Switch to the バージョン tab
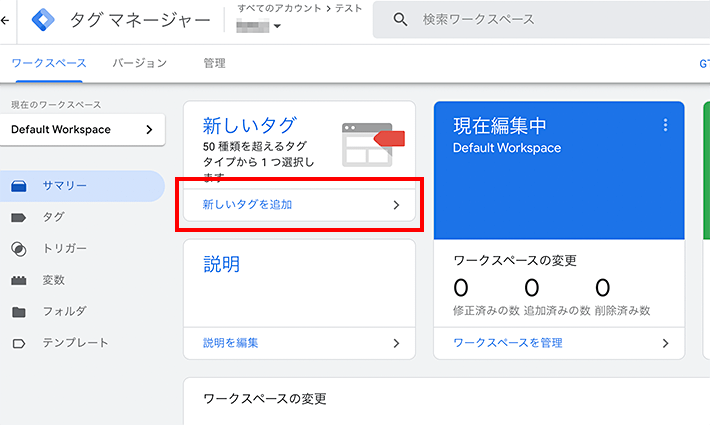The image size is (710, 425). [x=139, y=63]
